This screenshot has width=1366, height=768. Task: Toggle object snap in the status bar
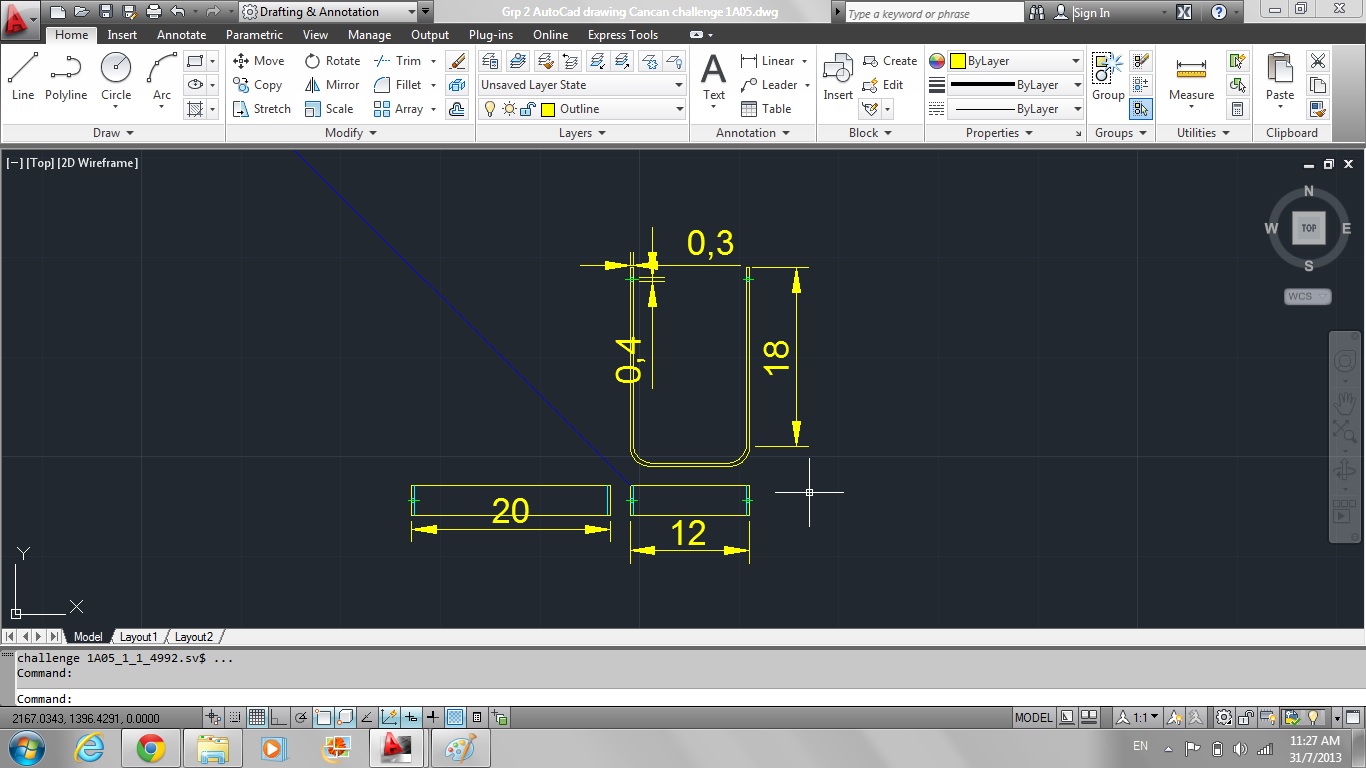tap(322, 717)
